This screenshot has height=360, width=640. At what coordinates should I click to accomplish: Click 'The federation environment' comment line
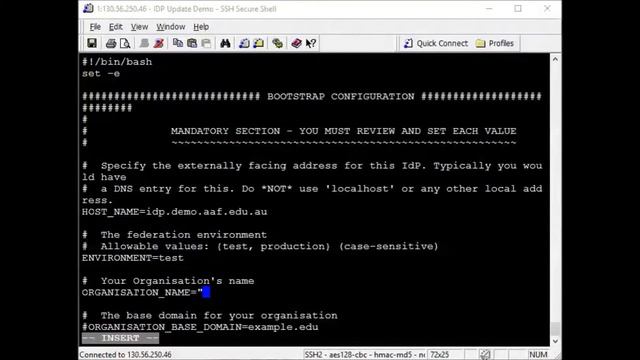174,235
